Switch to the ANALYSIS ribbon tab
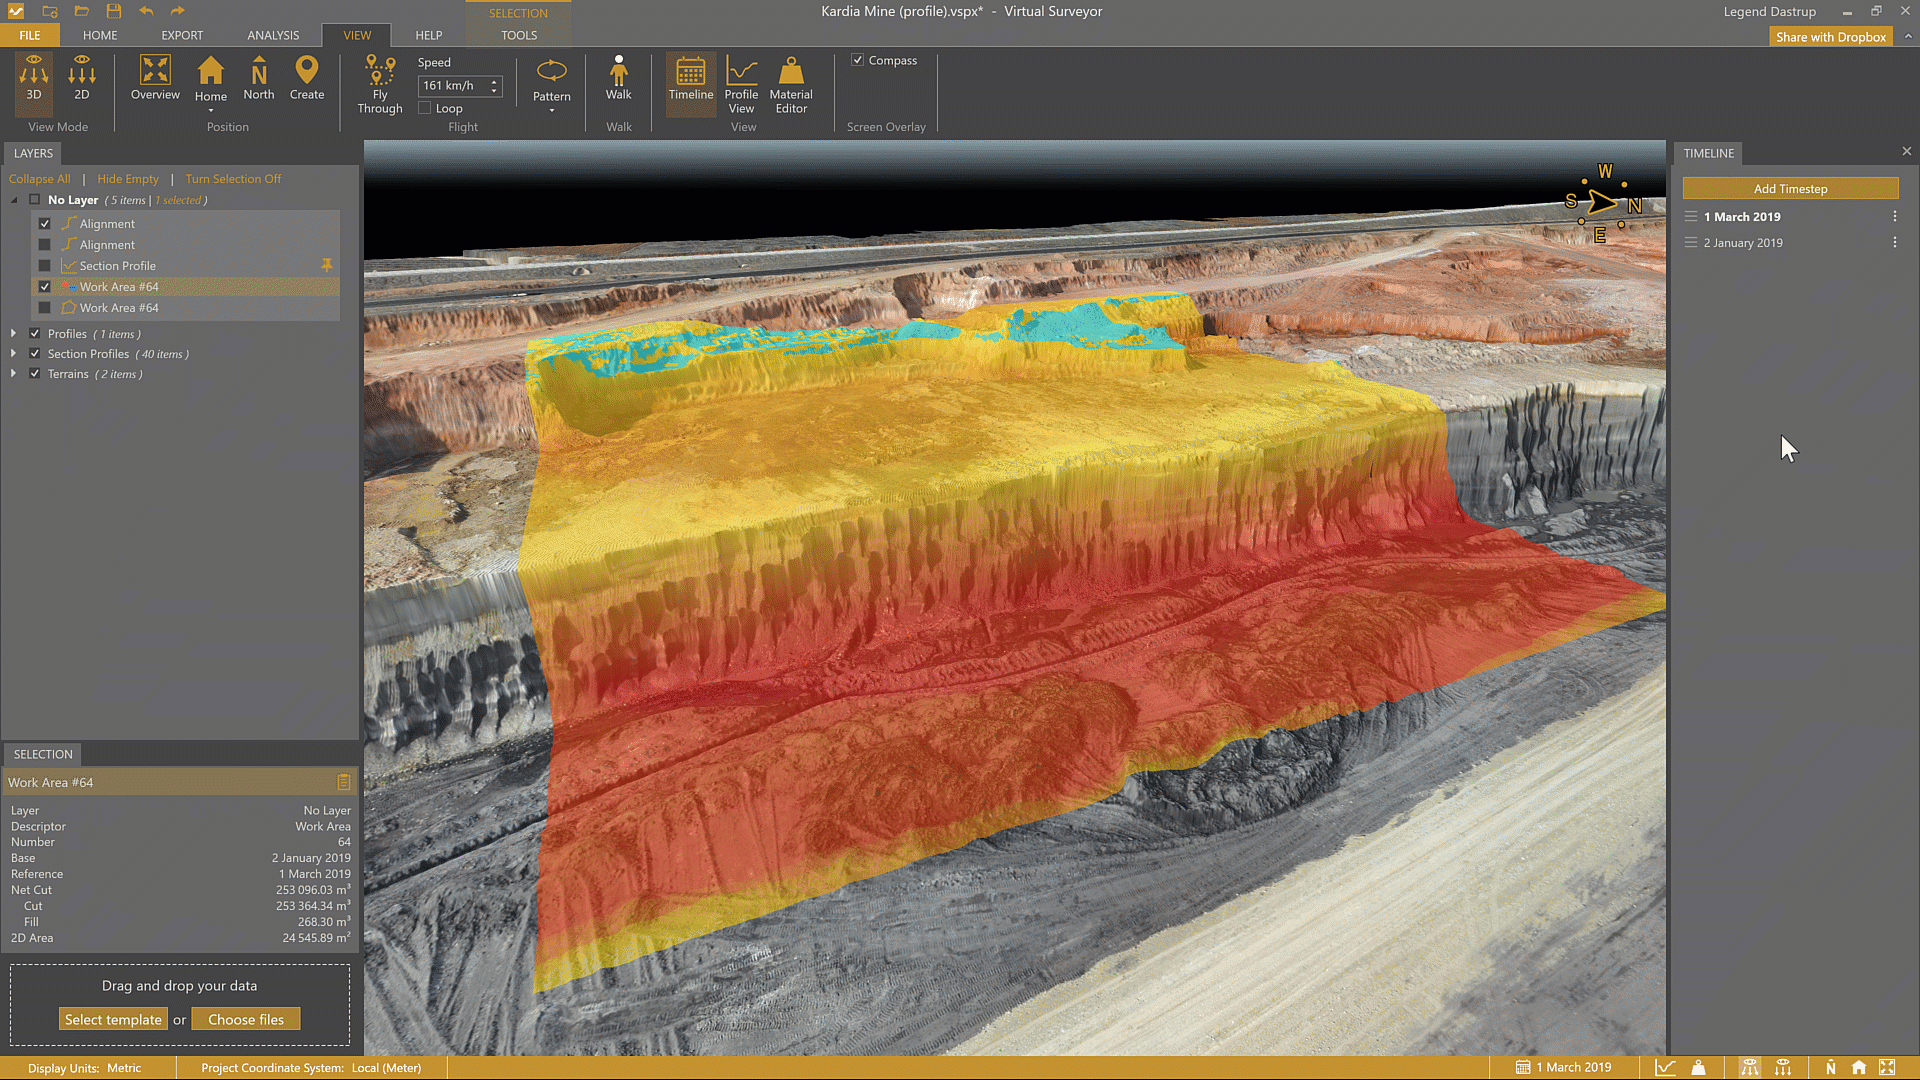This screenshot has width=1920, height=1080. [273, 35]
